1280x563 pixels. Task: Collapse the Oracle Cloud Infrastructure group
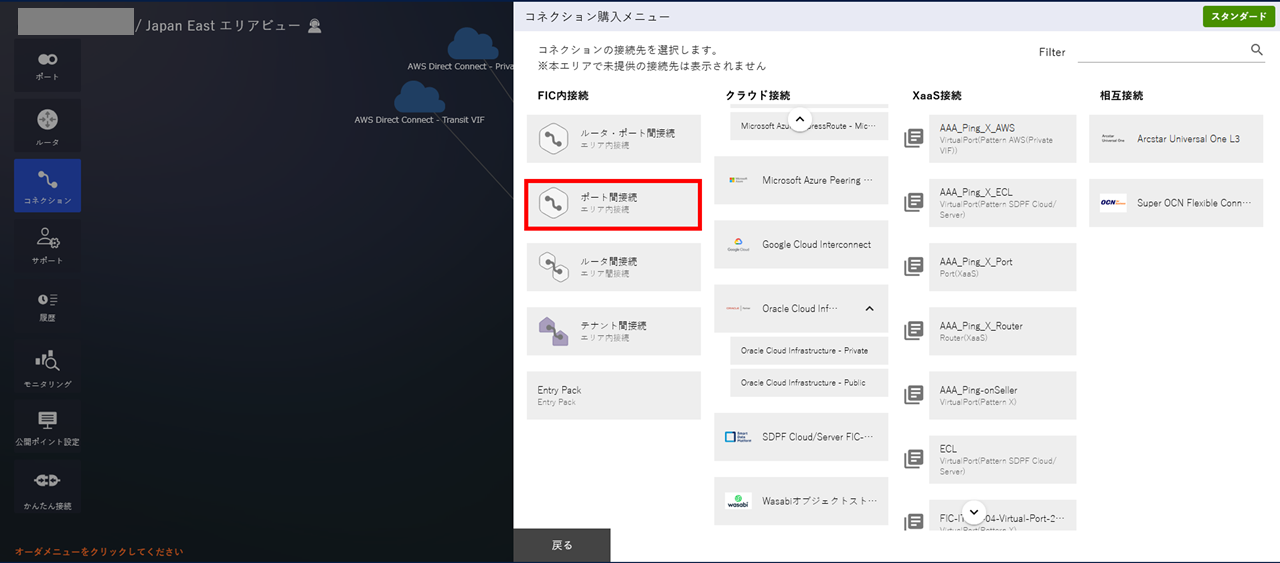click(869, 309)
